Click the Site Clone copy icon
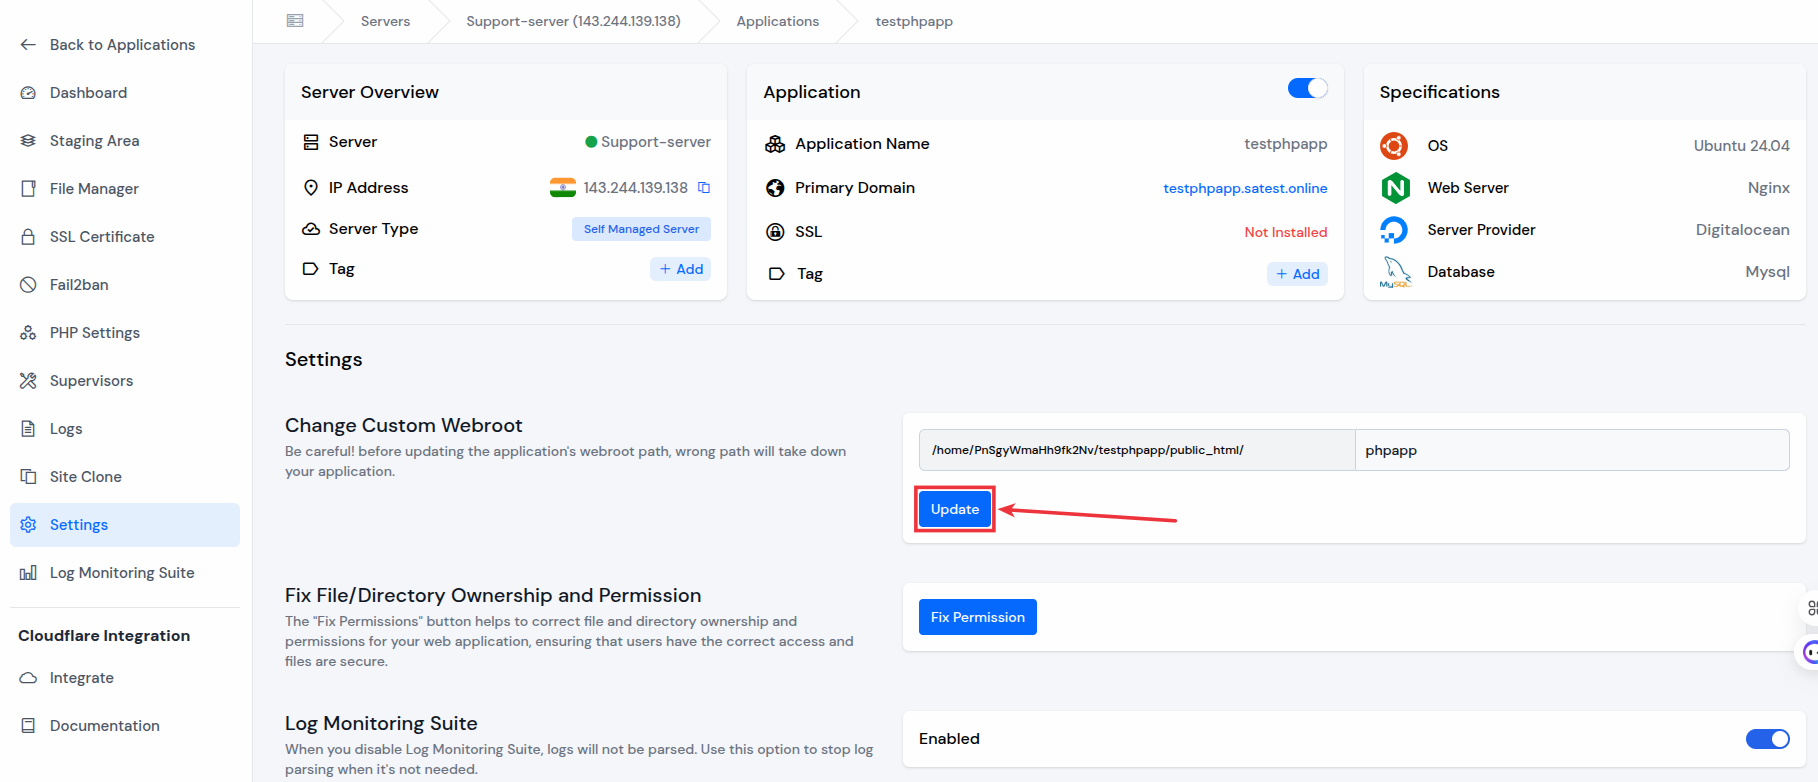The height and width of the screenshot is (782, 1818). tap(28, 477)
